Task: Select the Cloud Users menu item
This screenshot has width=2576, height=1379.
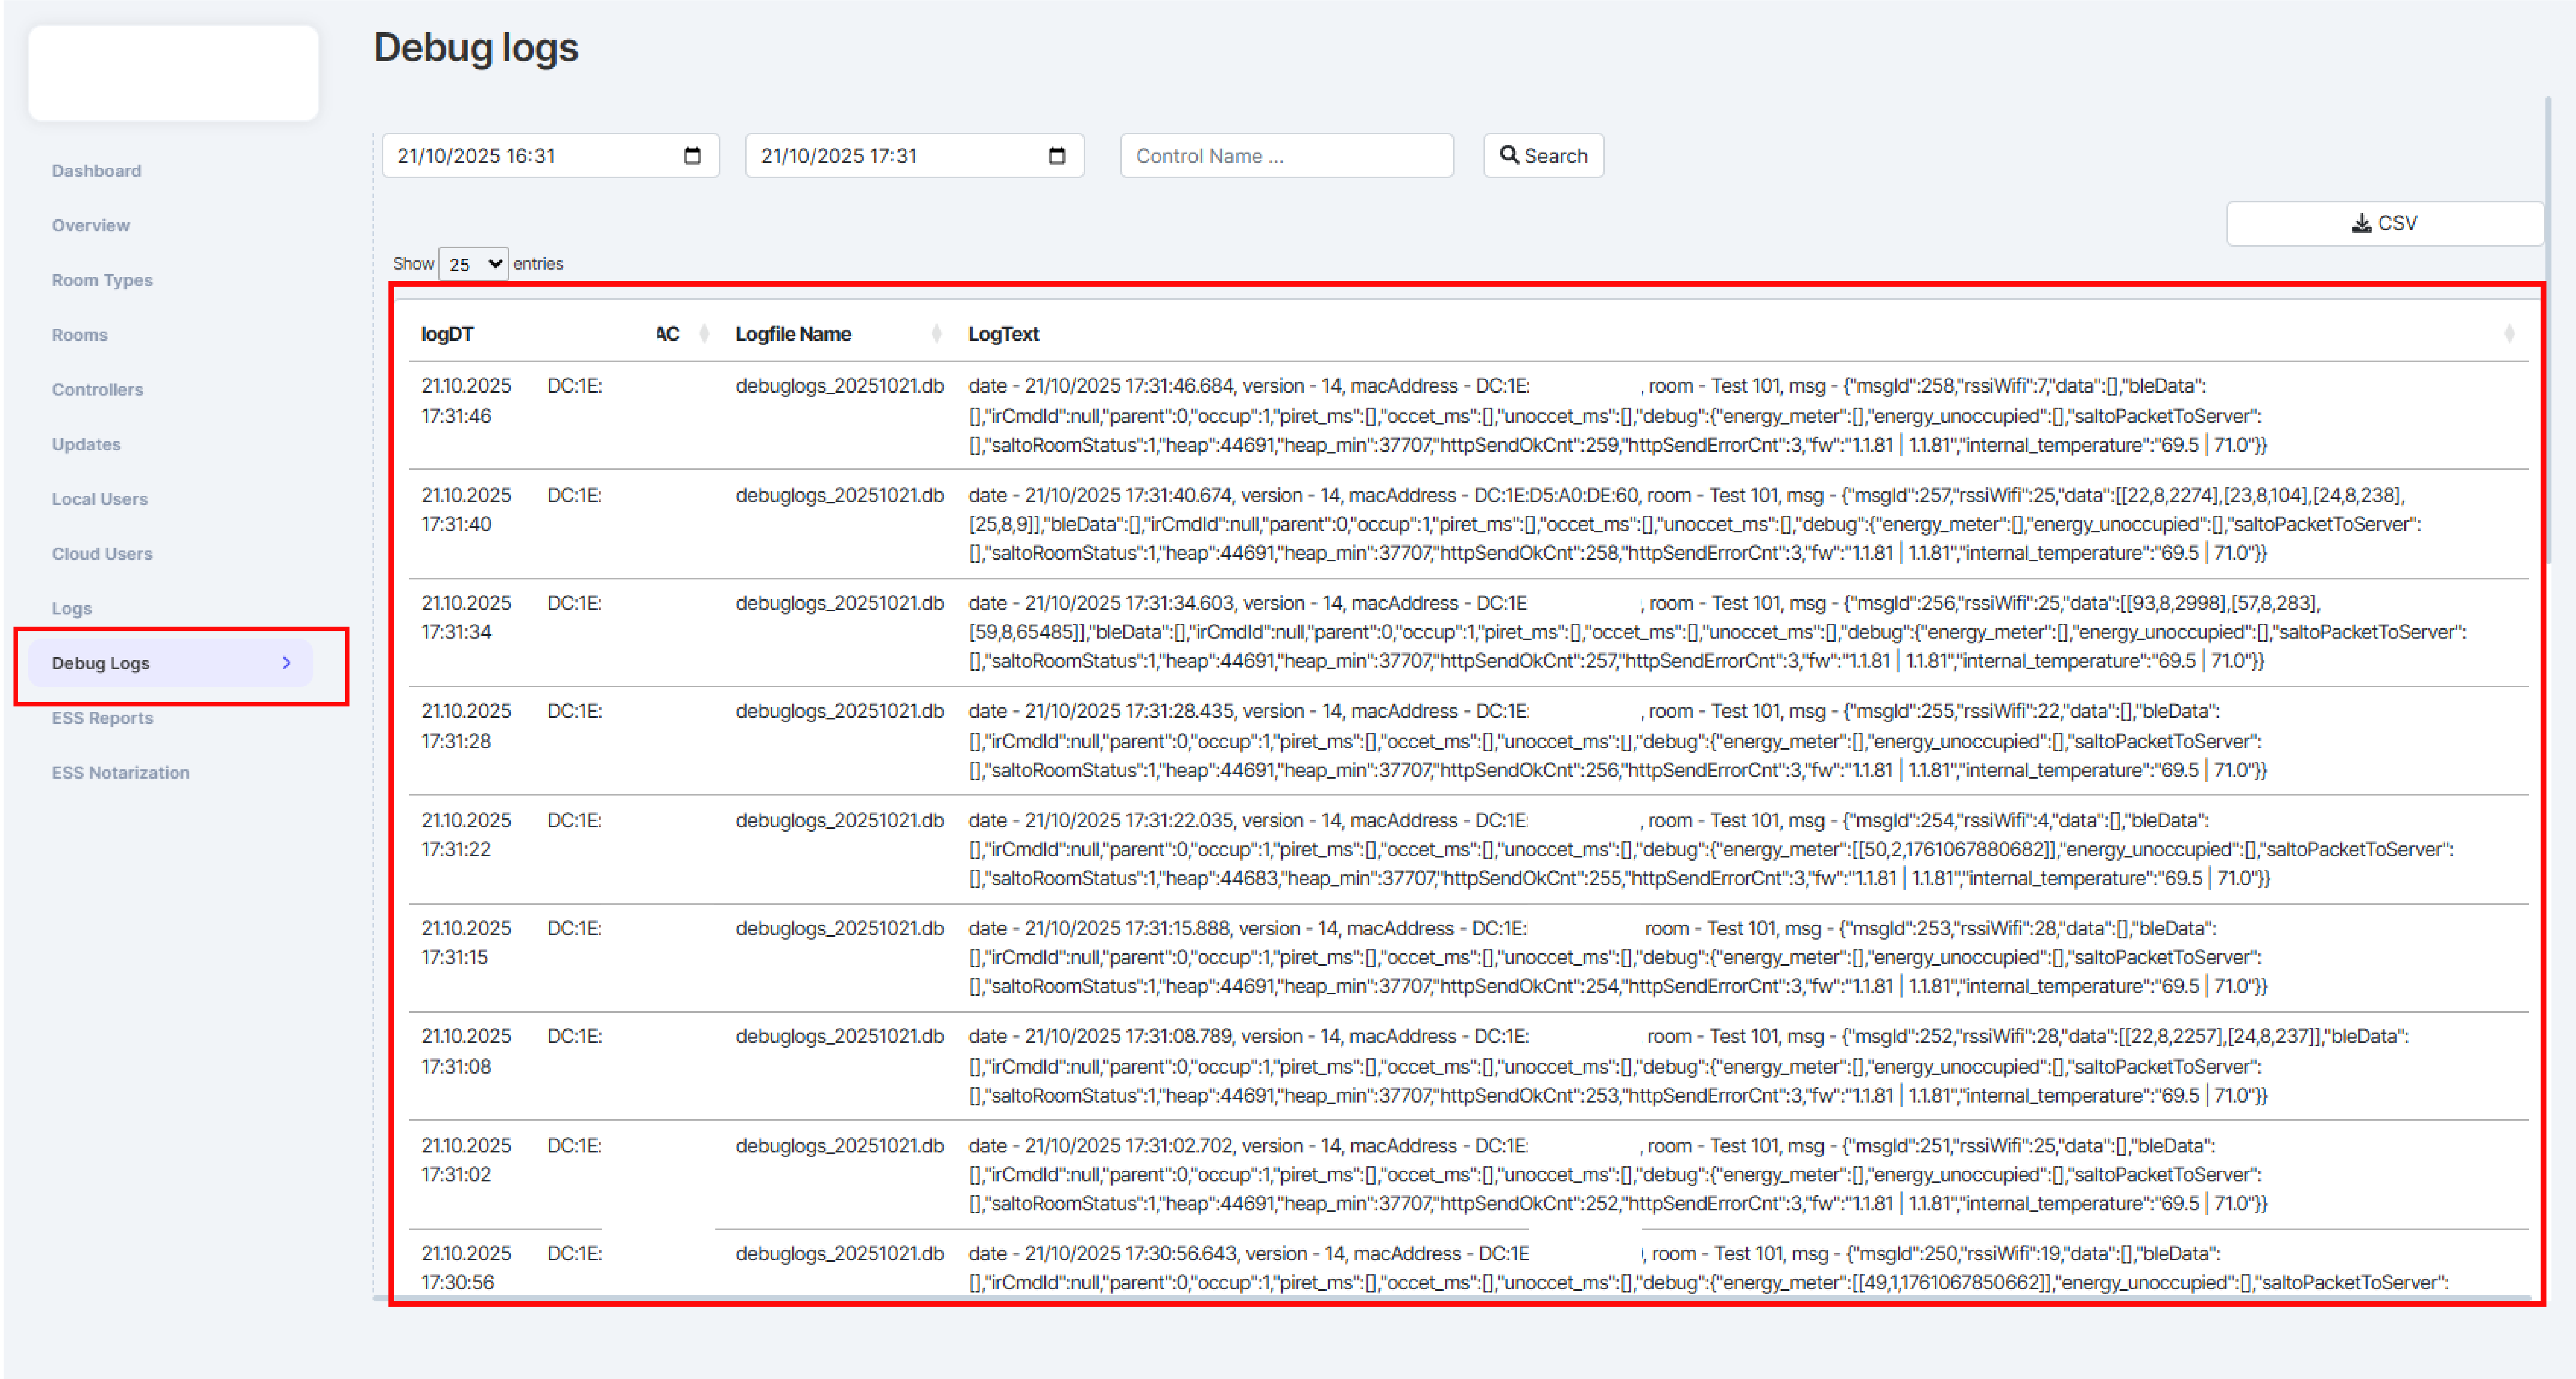Action: [x=102, y=554]
